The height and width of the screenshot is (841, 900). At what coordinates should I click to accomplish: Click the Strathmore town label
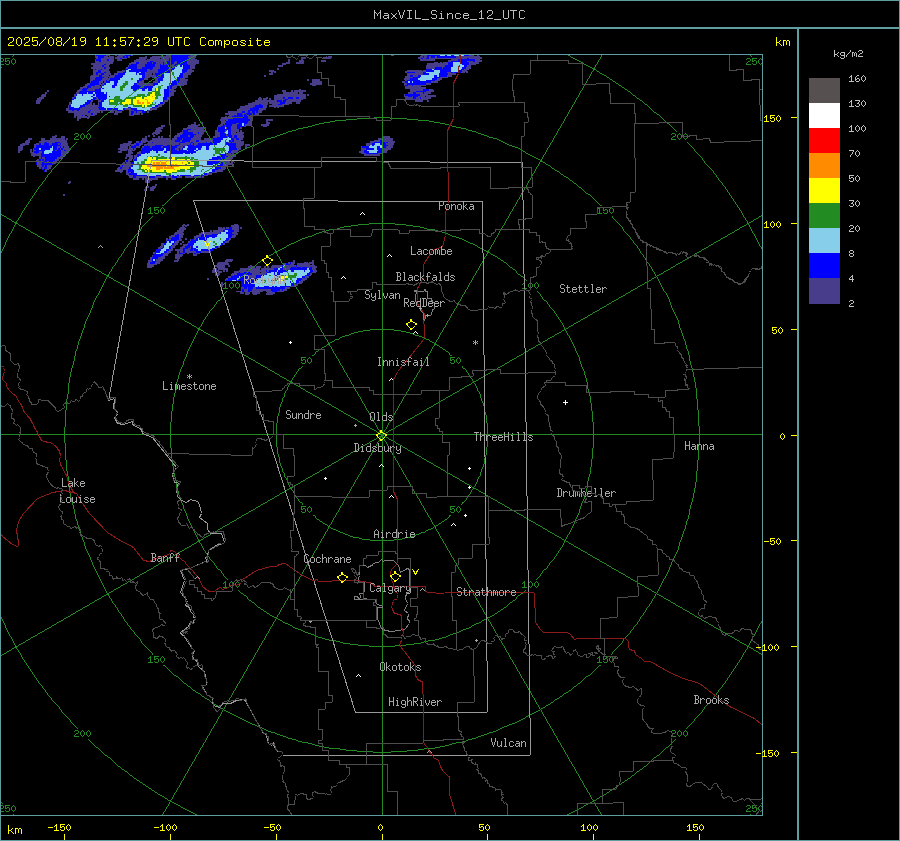pos(486,592)
